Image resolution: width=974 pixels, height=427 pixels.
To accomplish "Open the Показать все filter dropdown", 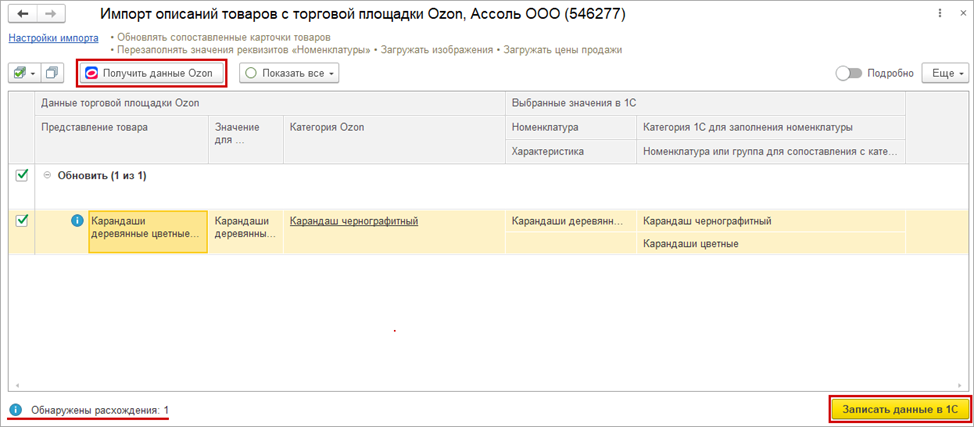I will [289, 73].
